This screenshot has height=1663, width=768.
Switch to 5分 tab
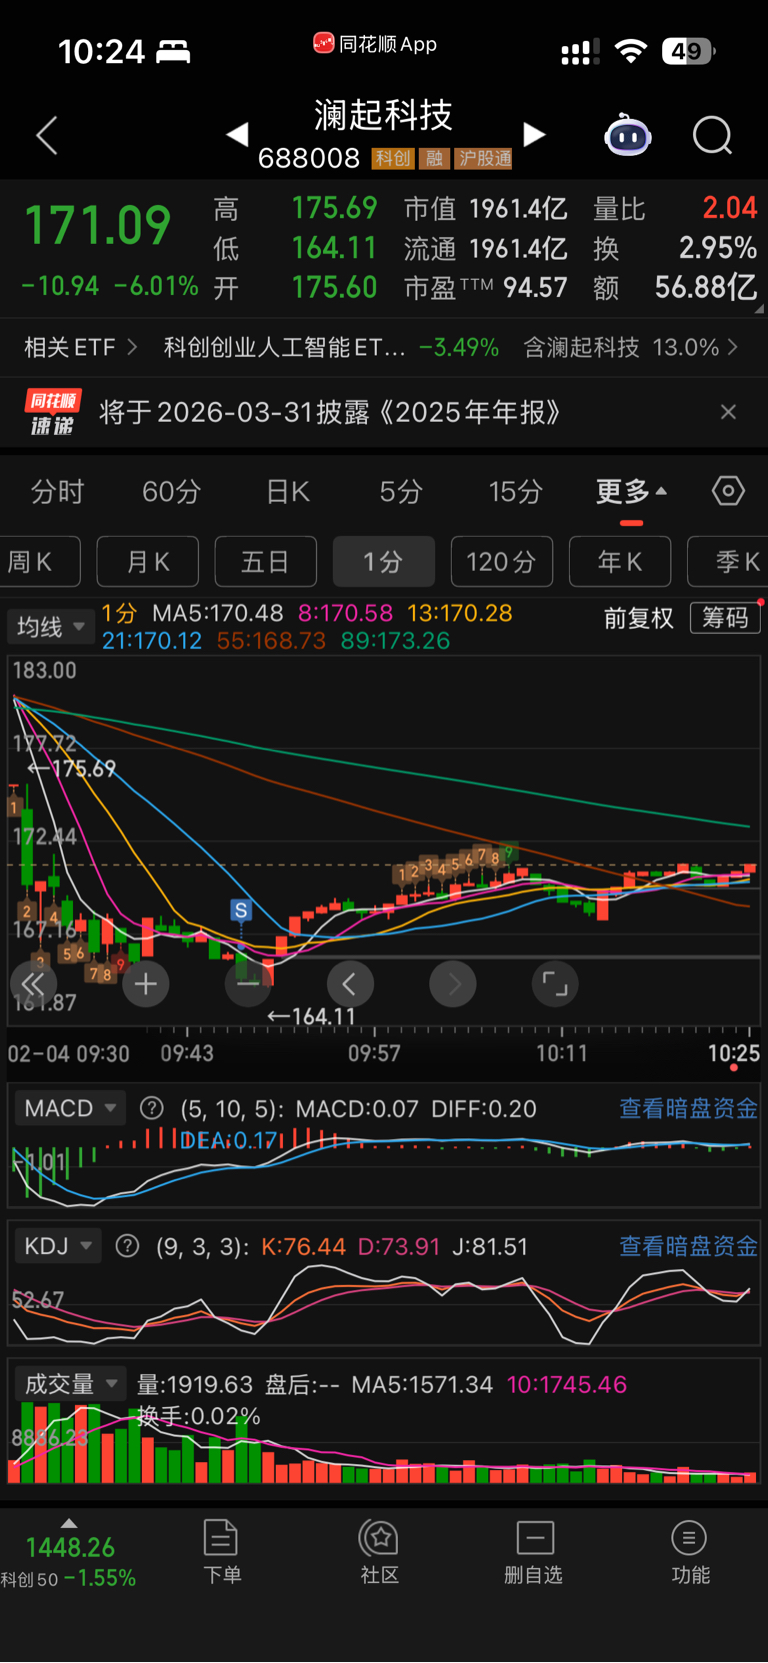click(401, 491)
